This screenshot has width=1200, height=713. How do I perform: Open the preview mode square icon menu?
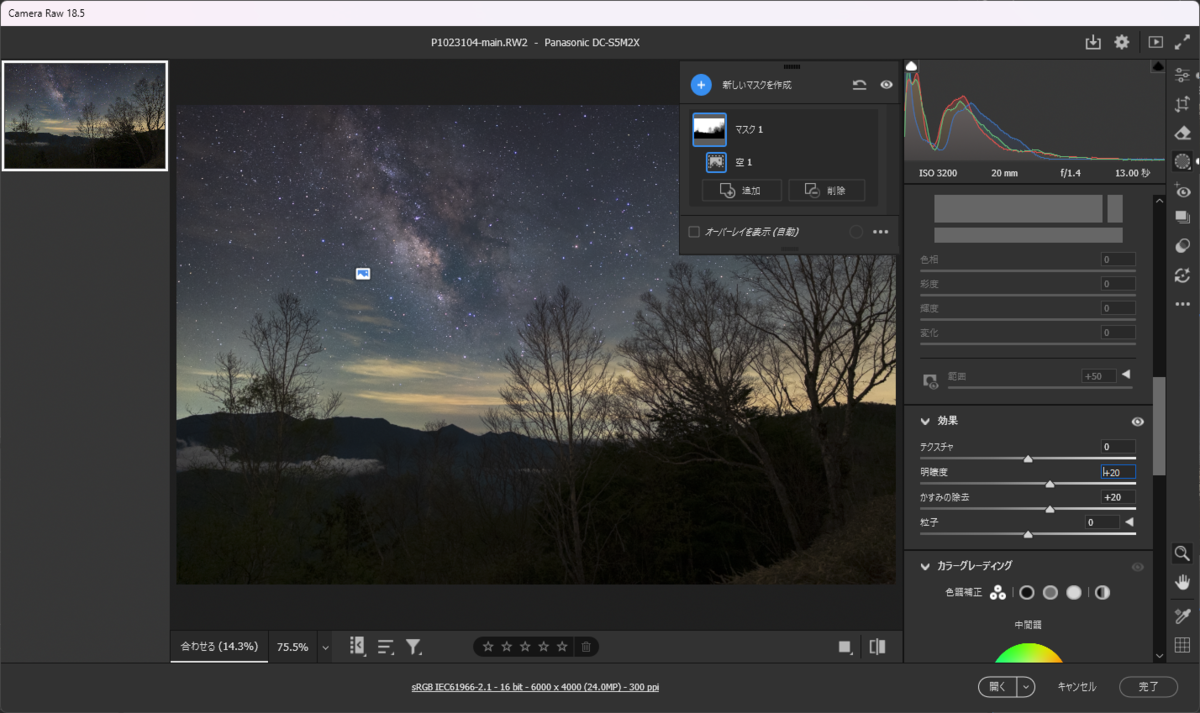point(846,647)
